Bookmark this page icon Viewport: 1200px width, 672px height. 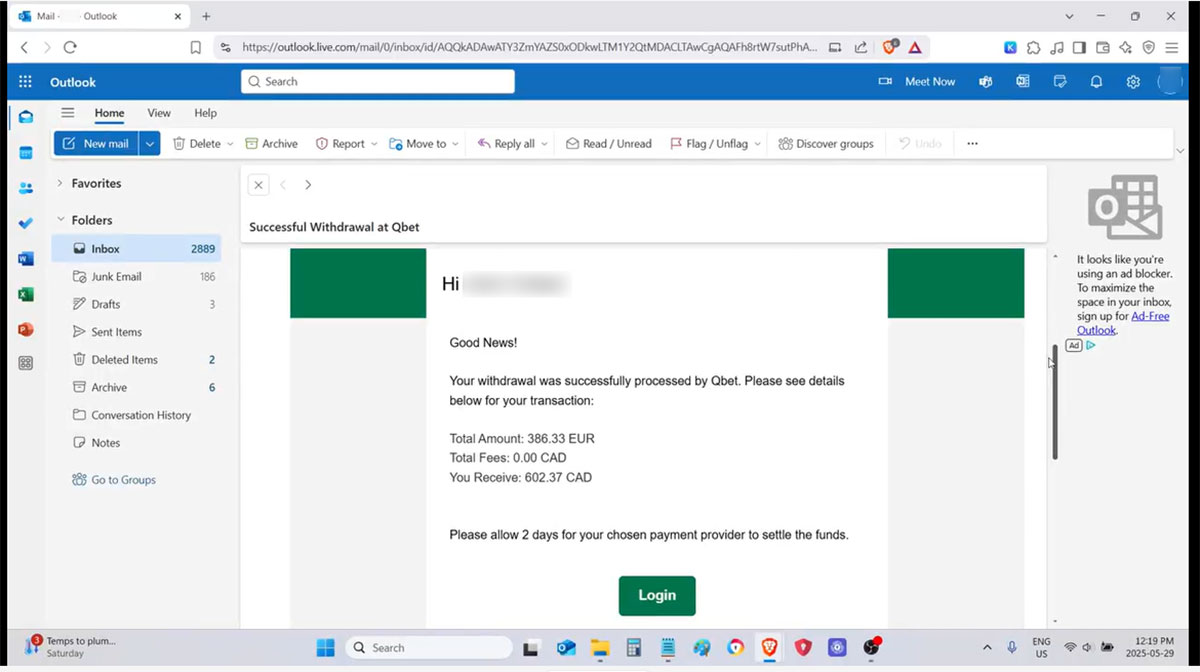[196, 47]
